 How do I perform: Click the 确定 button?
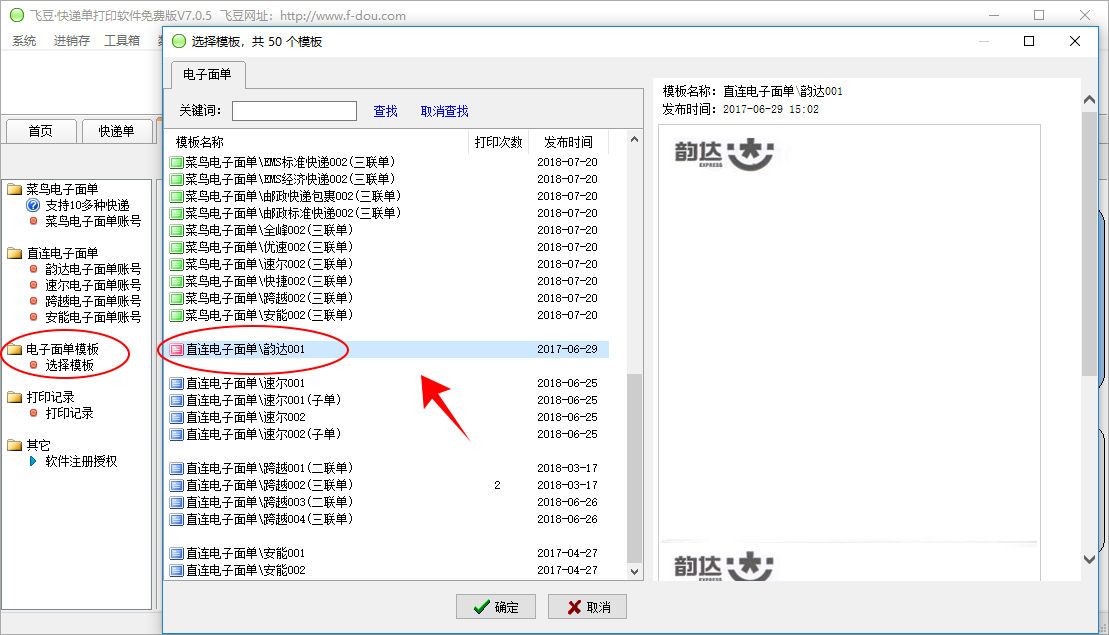coord(496,607)
